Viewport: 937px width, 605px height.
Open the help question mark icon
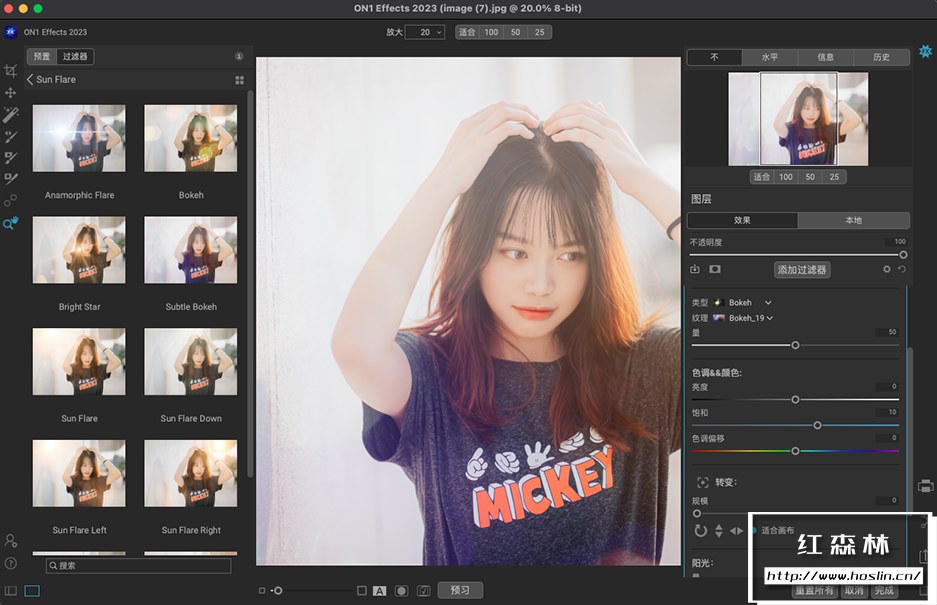[x=10, y=563]
